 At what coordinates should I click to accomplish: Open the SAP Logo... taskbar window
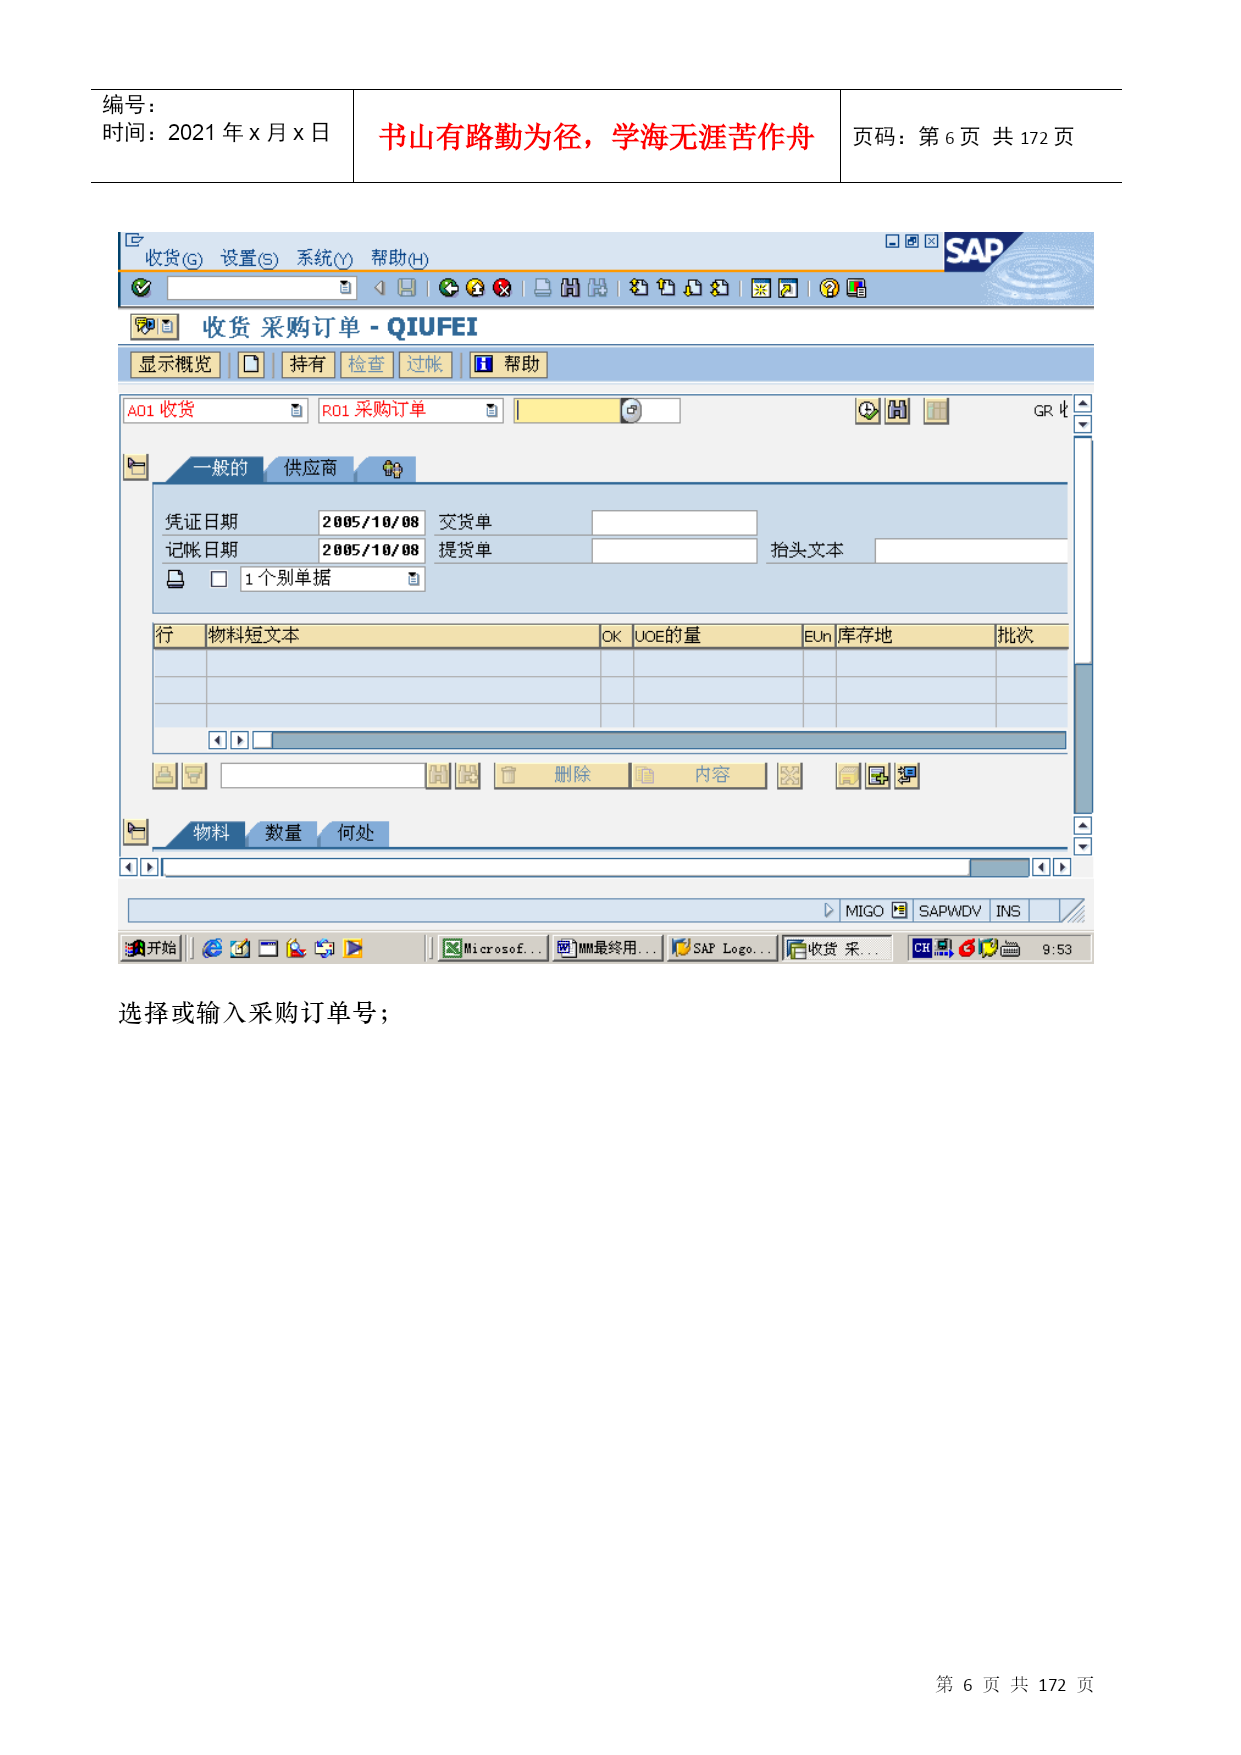click(x=724, y=948)
